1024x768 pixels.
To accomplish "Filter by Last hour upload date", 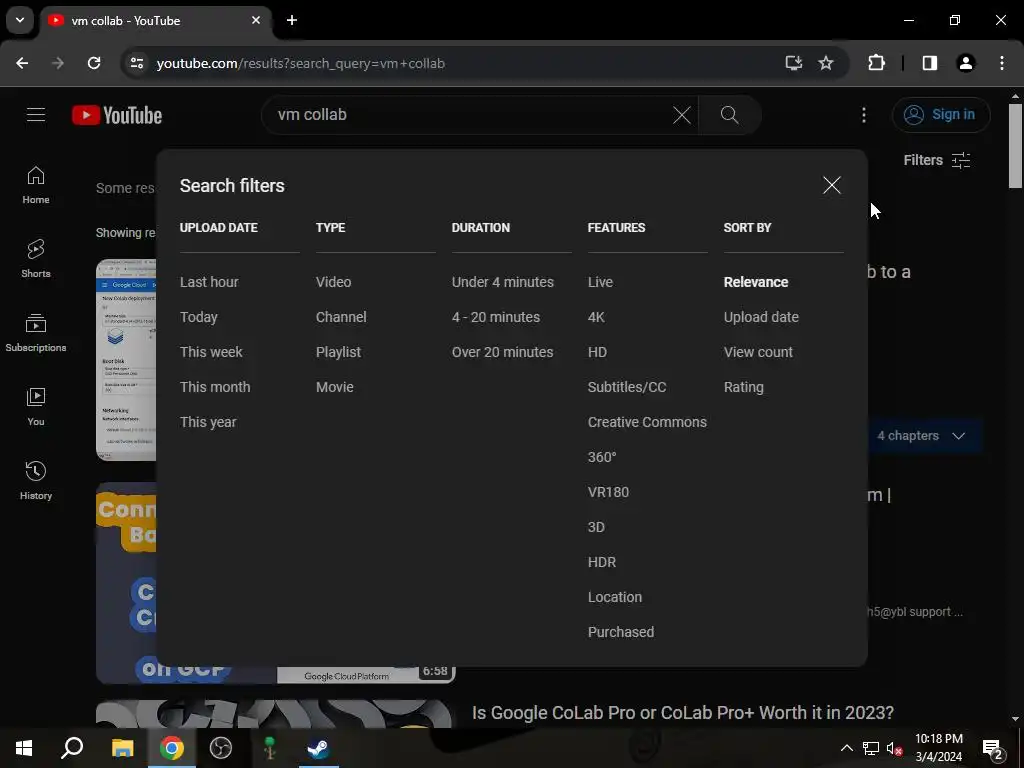I will 209,282.
